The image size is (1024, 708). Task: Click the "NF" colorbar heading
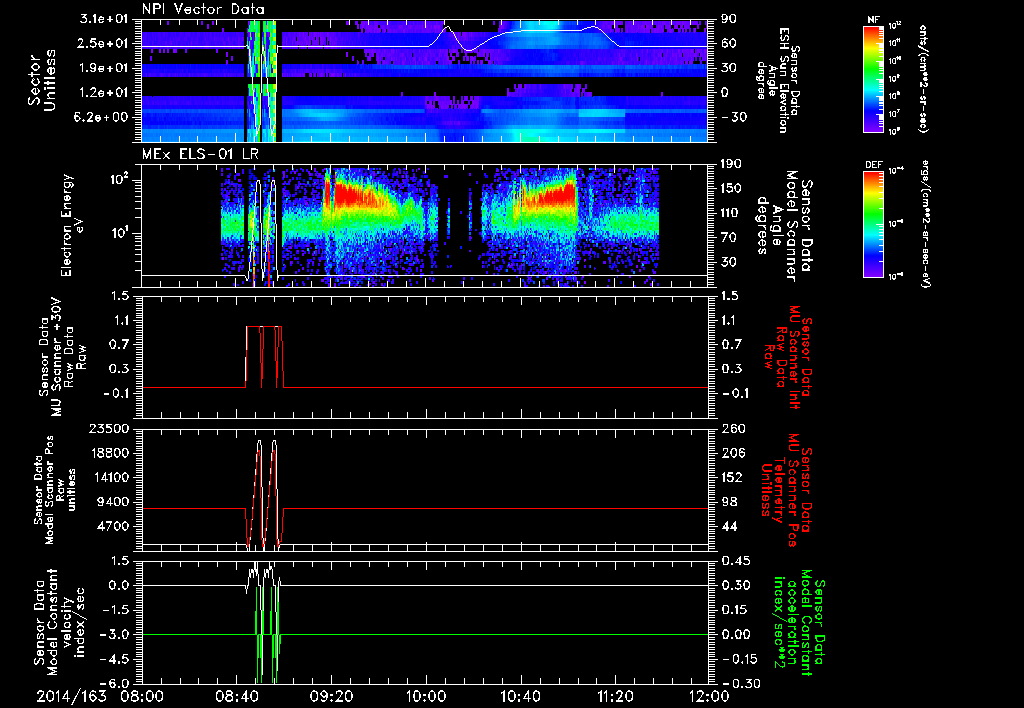pos(873,20)
